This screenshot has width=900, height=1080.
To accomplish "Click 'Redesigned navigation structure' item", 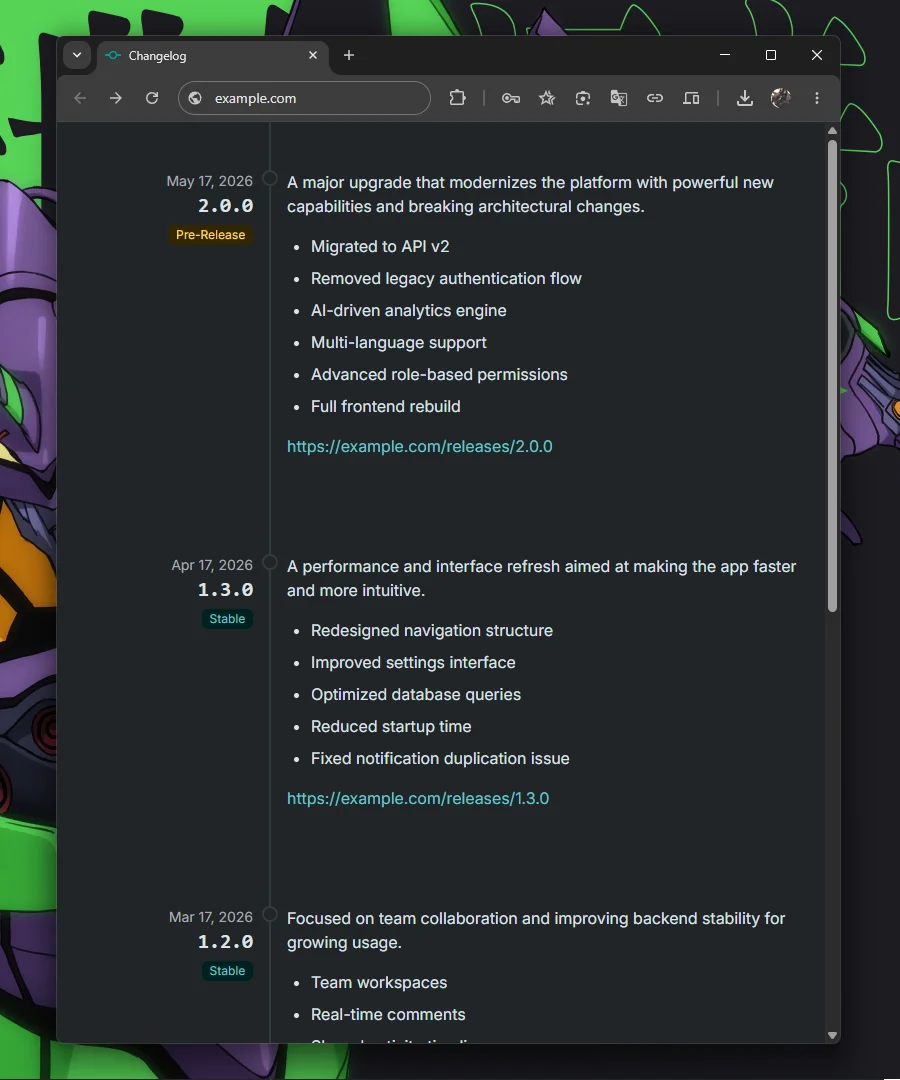I will (432, 630).
